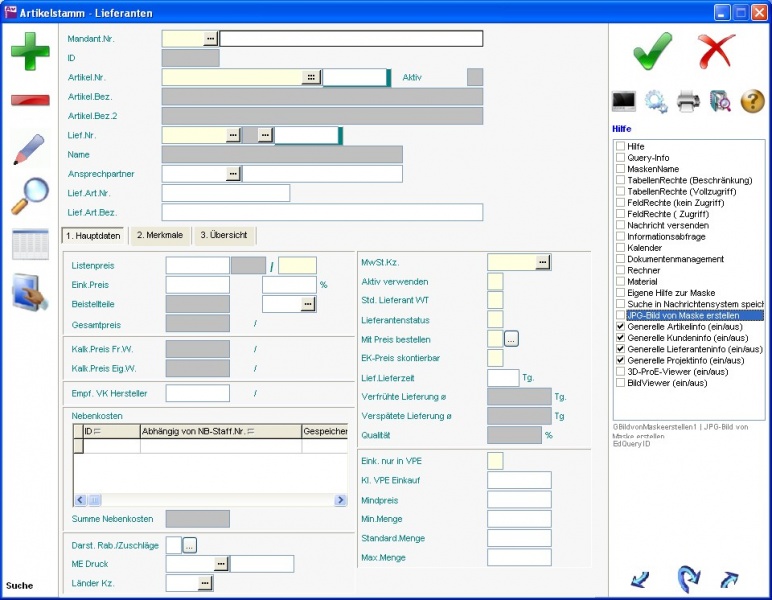Select the pencil edit icon
This screenshot has width=772, height=600.
pyautogui.click(x=29, y=149)
